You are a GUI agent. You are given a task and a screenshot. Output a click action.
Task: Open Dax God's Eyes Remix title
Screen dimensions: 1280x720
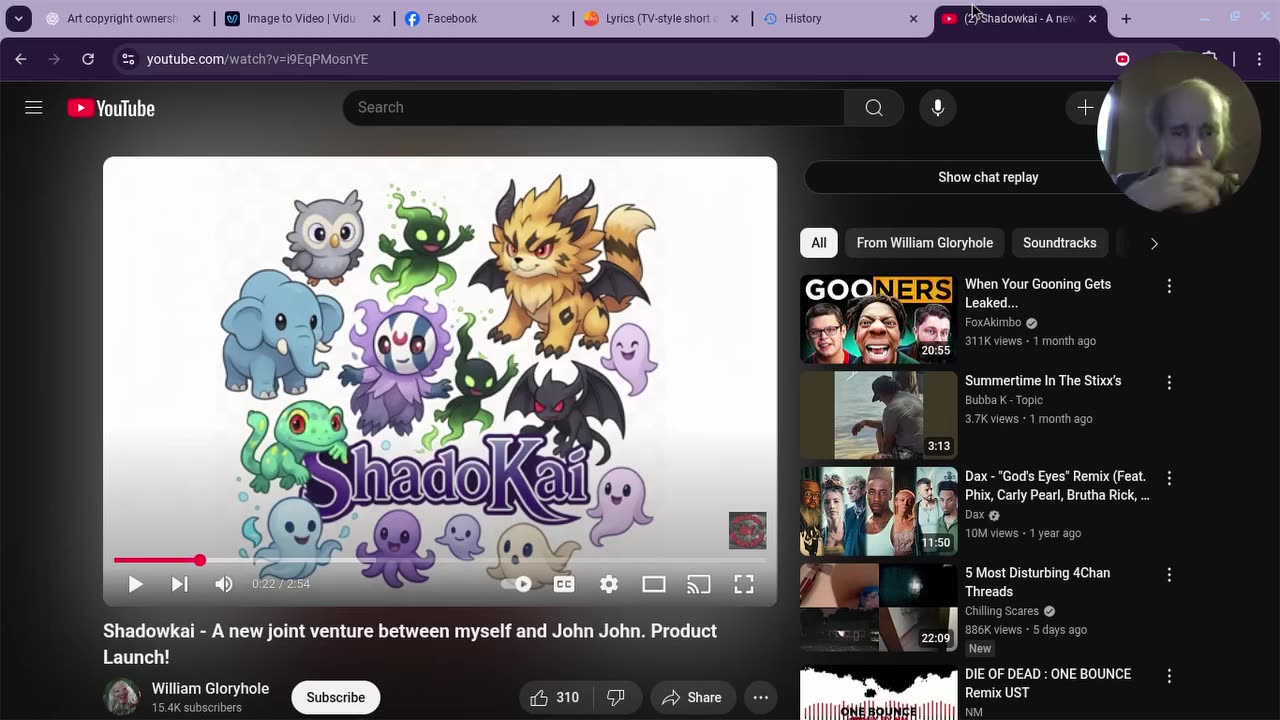click(x=1057, y=486)
